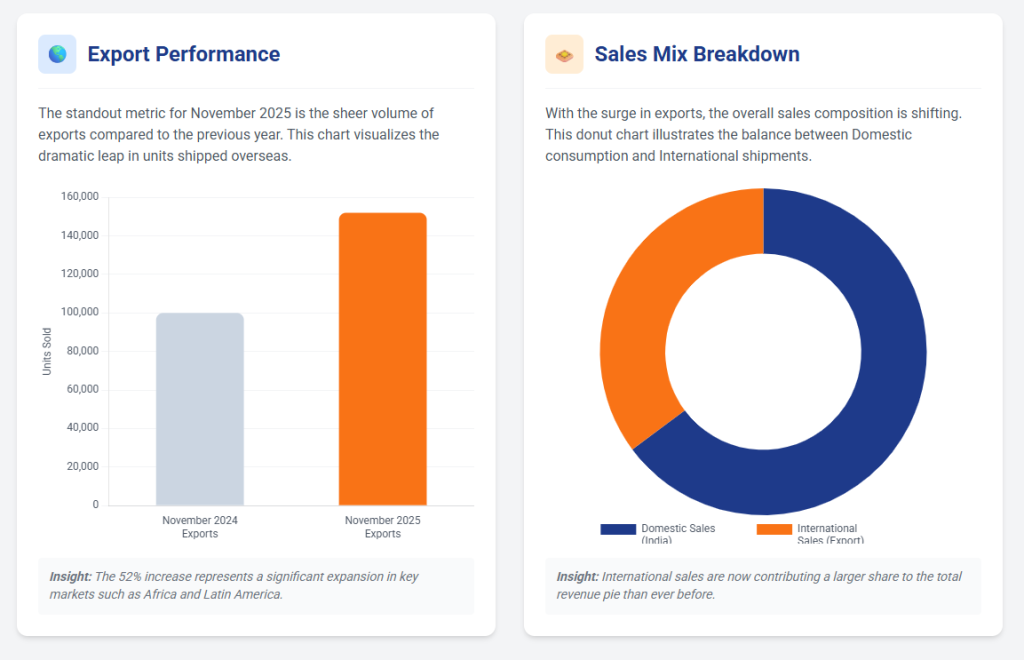Viewport: 1024px width, 668px height.
Task: Select the gray November 2024 Exports bar
Action: pyautogui.click(x=200, y=409)
